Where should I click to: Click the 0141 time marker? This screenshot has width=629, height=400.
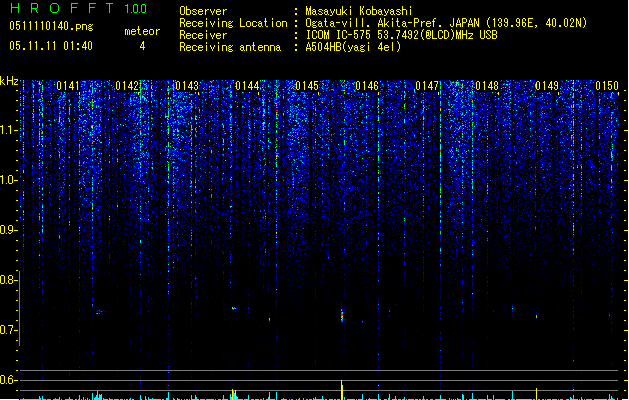point(68,86)
